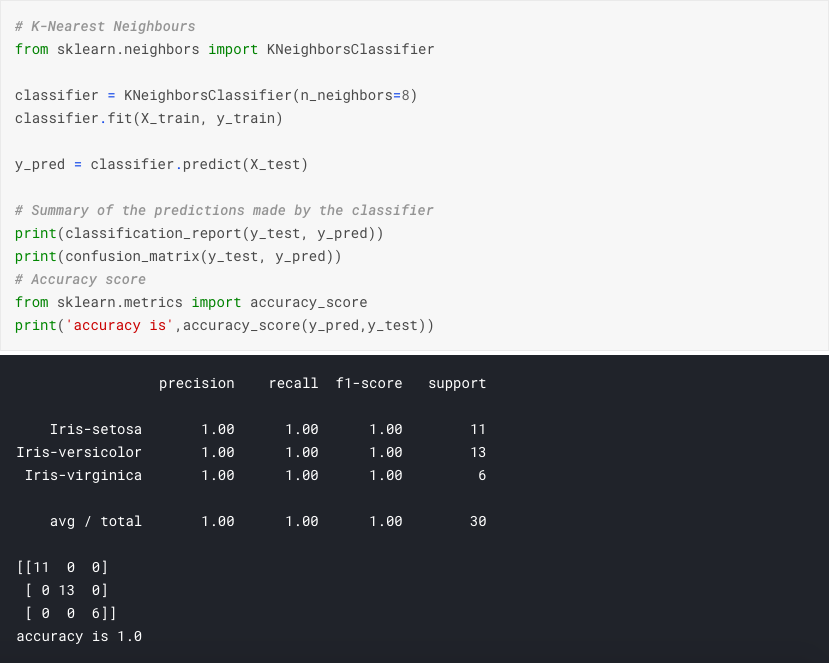Click the "avg / total" row label
Screen dimensions: 829x663
96,521
